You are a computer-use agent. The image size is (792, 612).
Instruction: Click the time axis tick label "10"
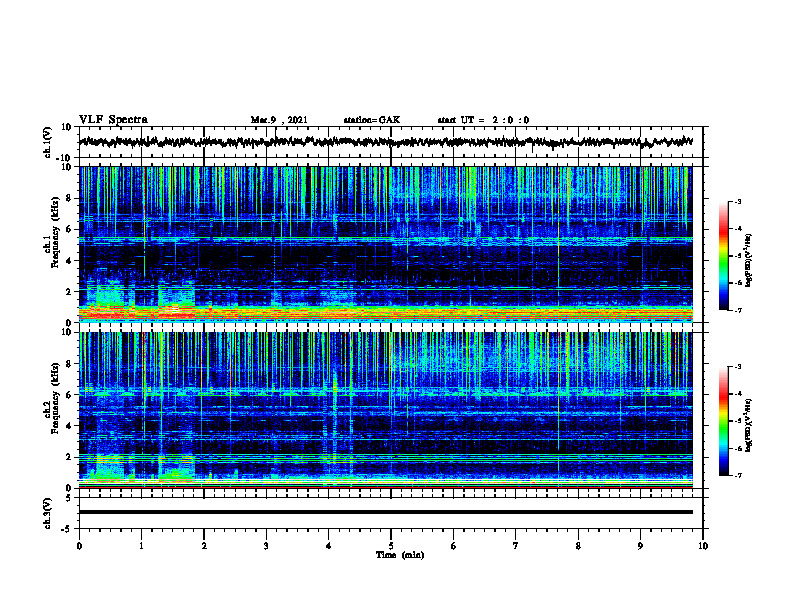click(x=703, y=546)
